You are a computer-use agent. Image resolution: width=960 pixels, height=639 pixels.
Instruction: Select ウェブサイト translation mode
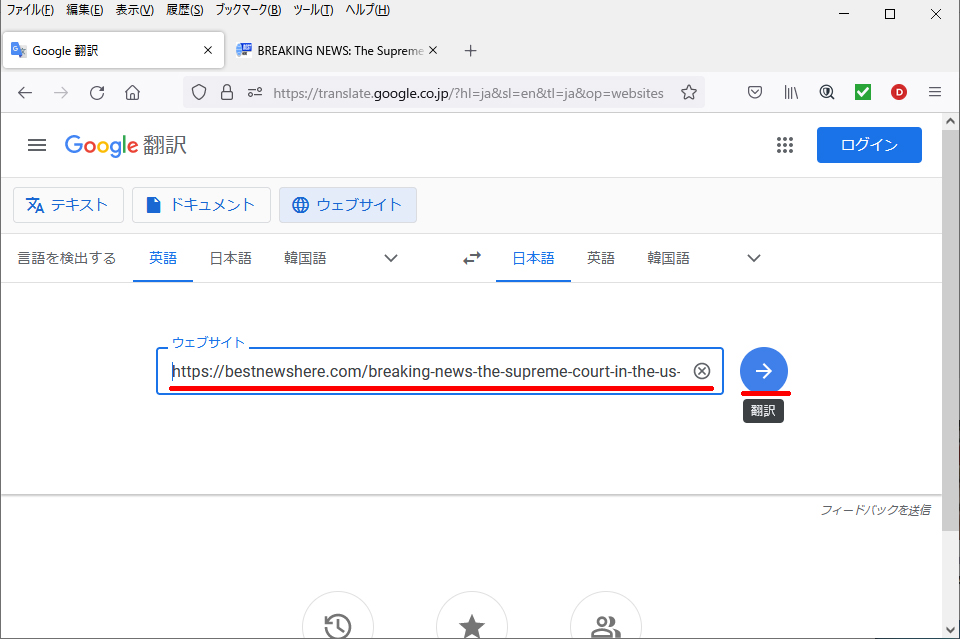(348, 205)
